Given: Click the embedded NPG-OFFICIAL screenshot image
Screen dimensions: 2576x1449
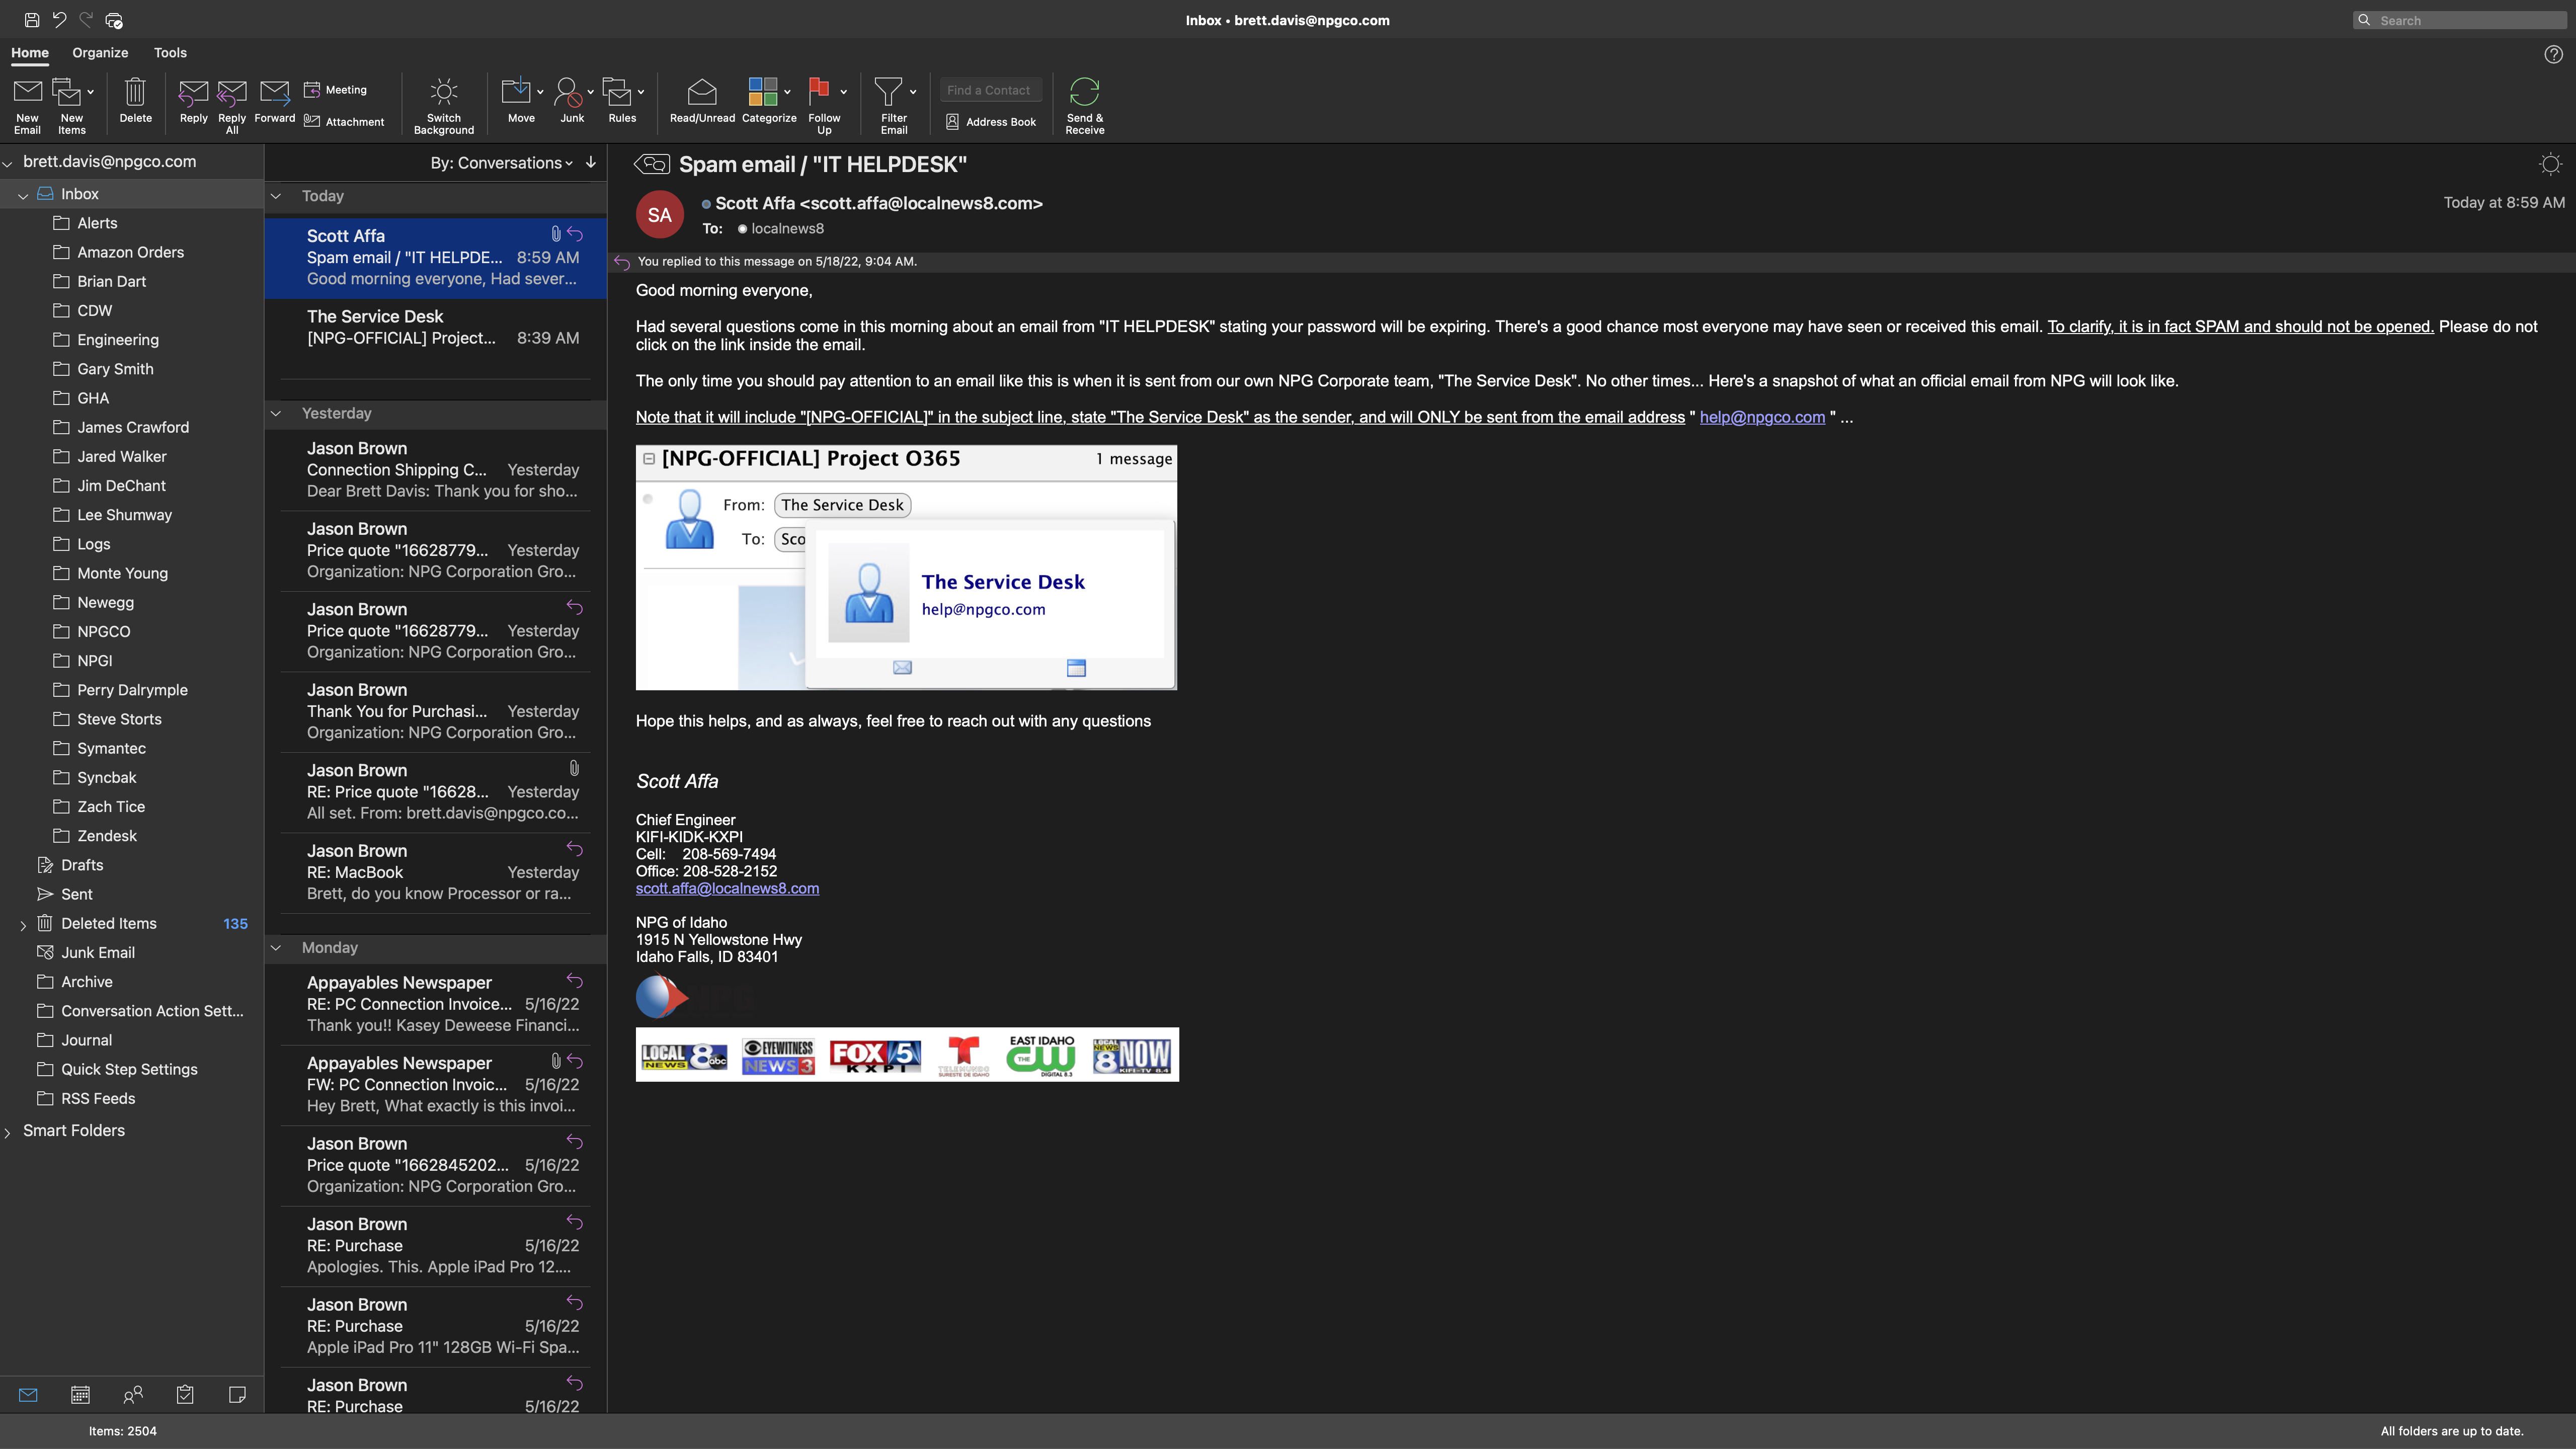Looking at the screenshot, I should [906, 567].
